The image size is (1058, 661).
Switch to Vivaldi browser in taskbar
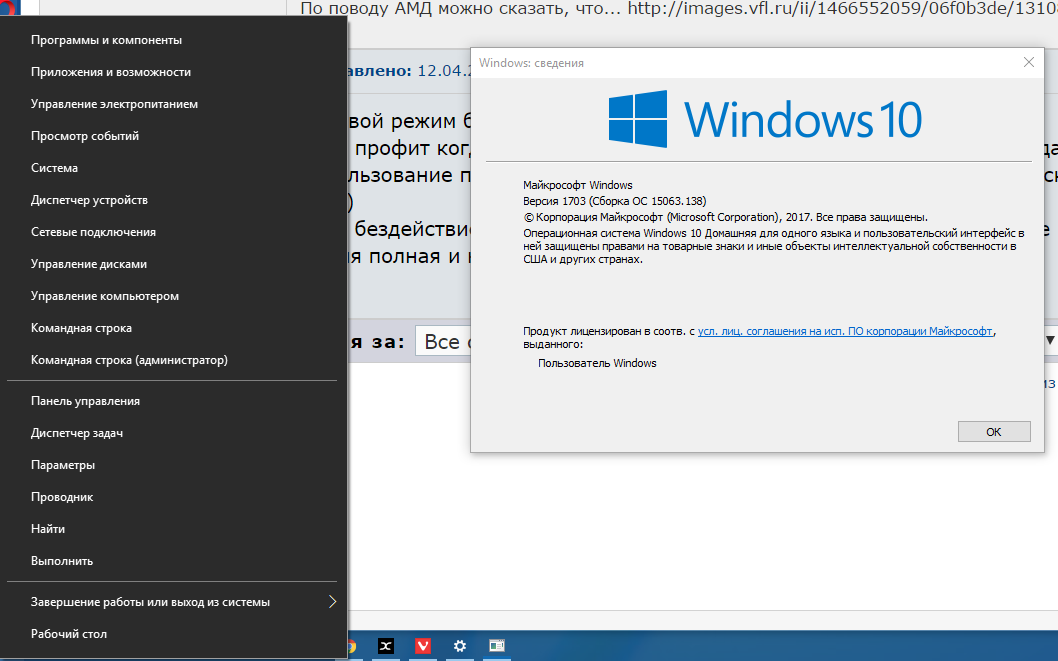(423, 646)
